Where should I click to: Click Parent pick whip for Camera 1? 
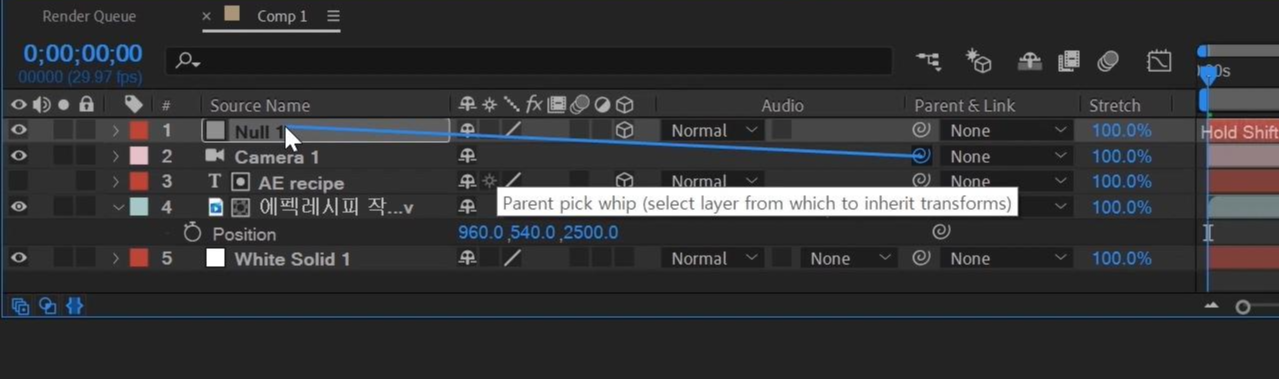921,156
